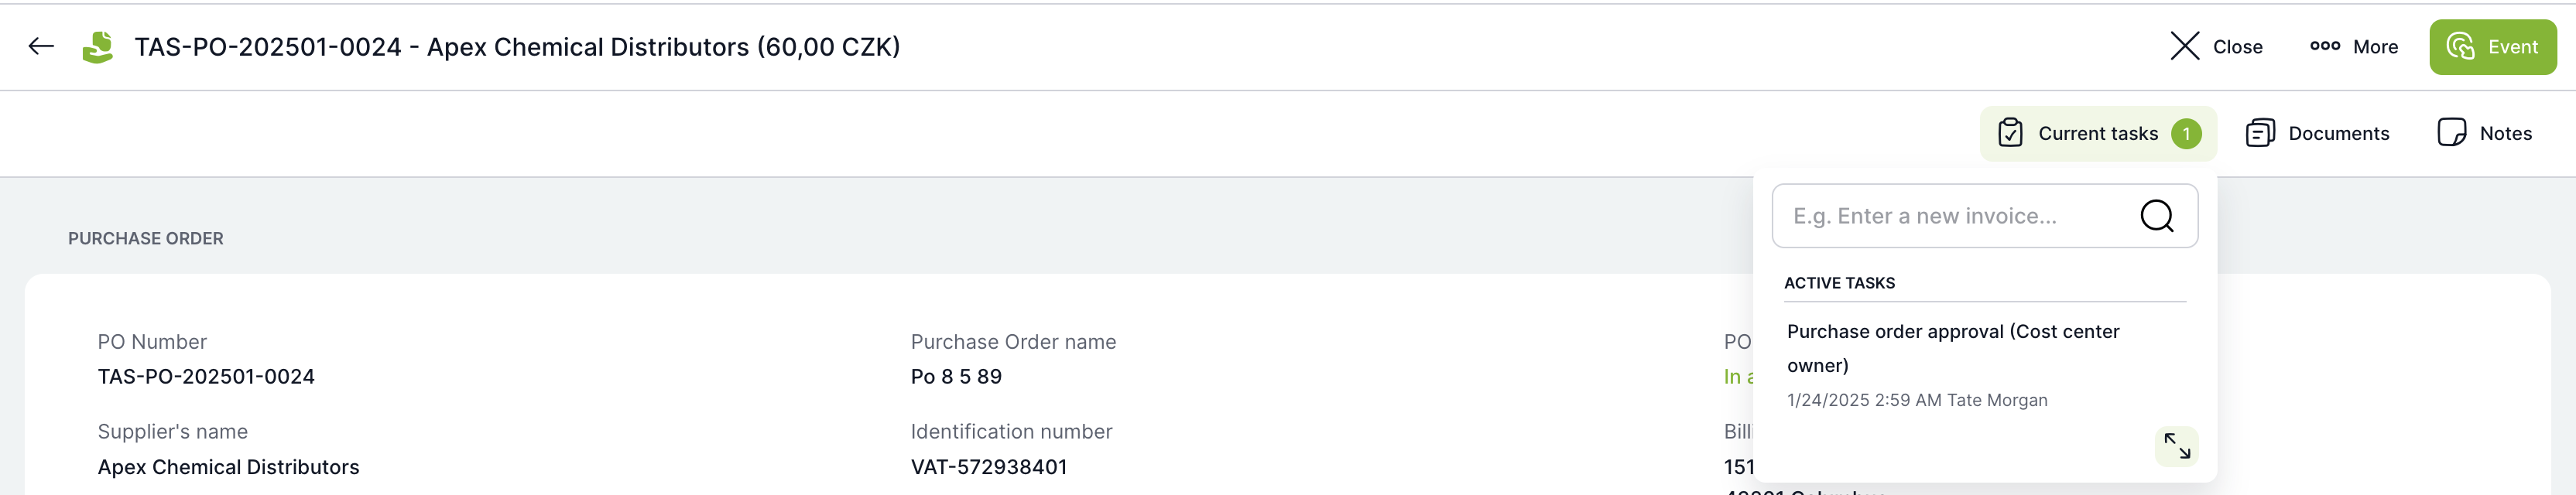The width and height of the screenshot is (2576, 495).
Task: Select the PO Number field value
Action: pos(206,377)
